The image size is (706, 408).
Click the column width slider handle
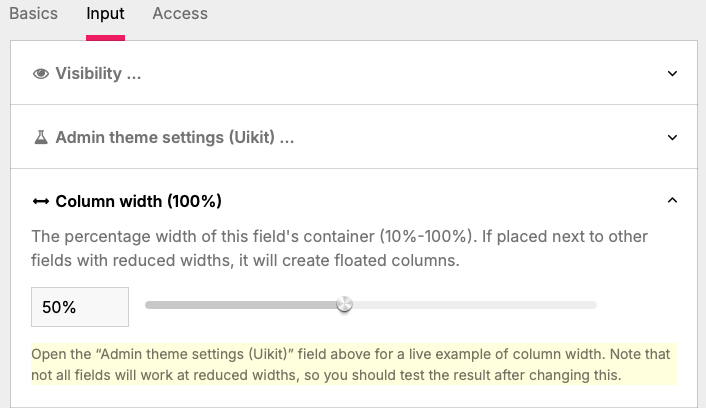tap(344, 304)
